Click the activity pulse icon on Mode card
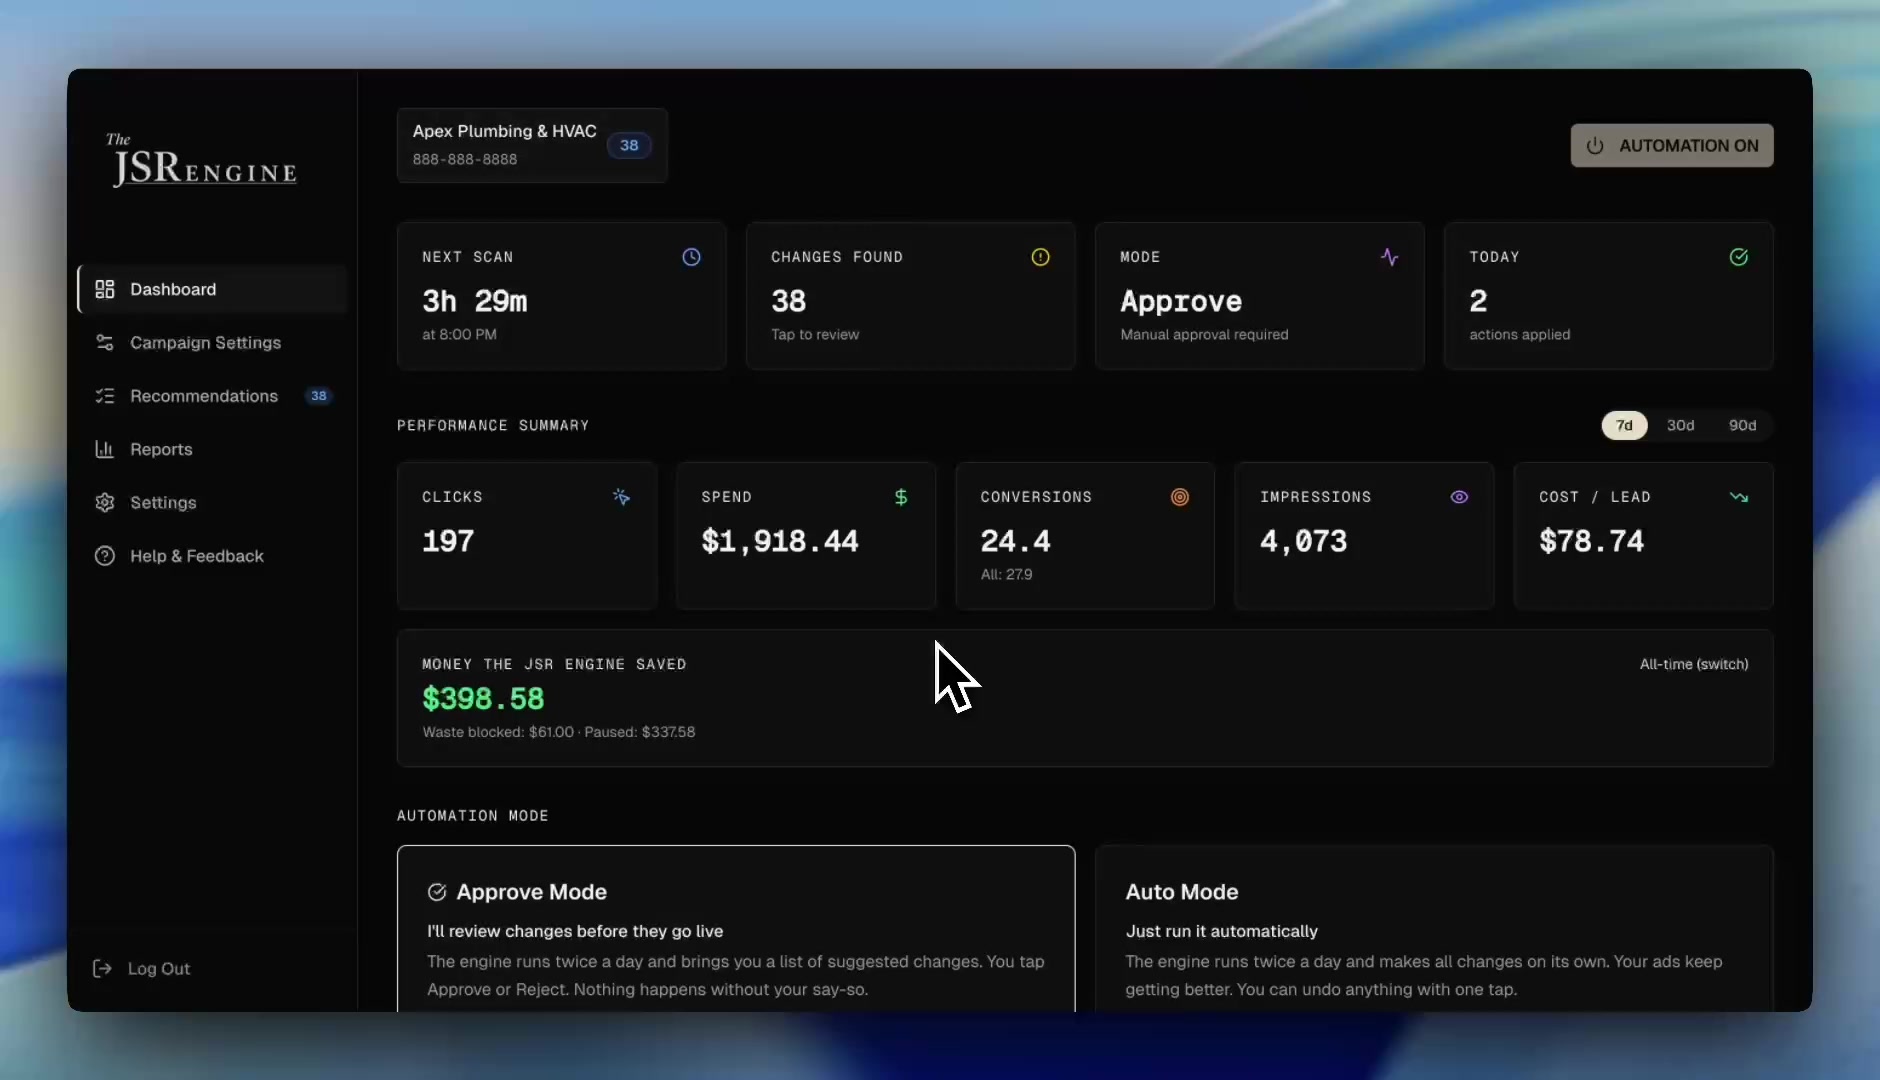The width and height of the screenshot is (1880, 1080). [1389, 257]
